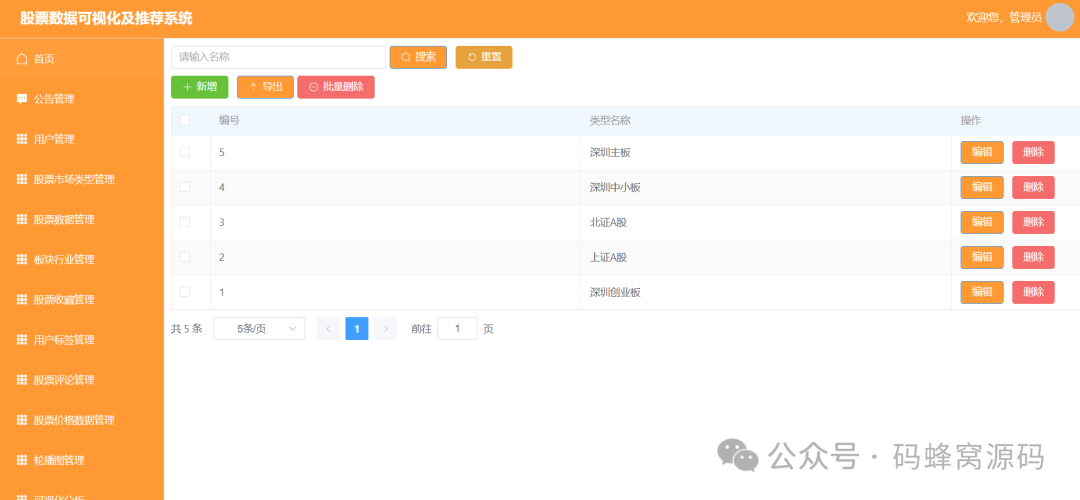Click 编辑 for 北证A股
This screenshot has width=1080, height=500.
(x=982, y=222)
